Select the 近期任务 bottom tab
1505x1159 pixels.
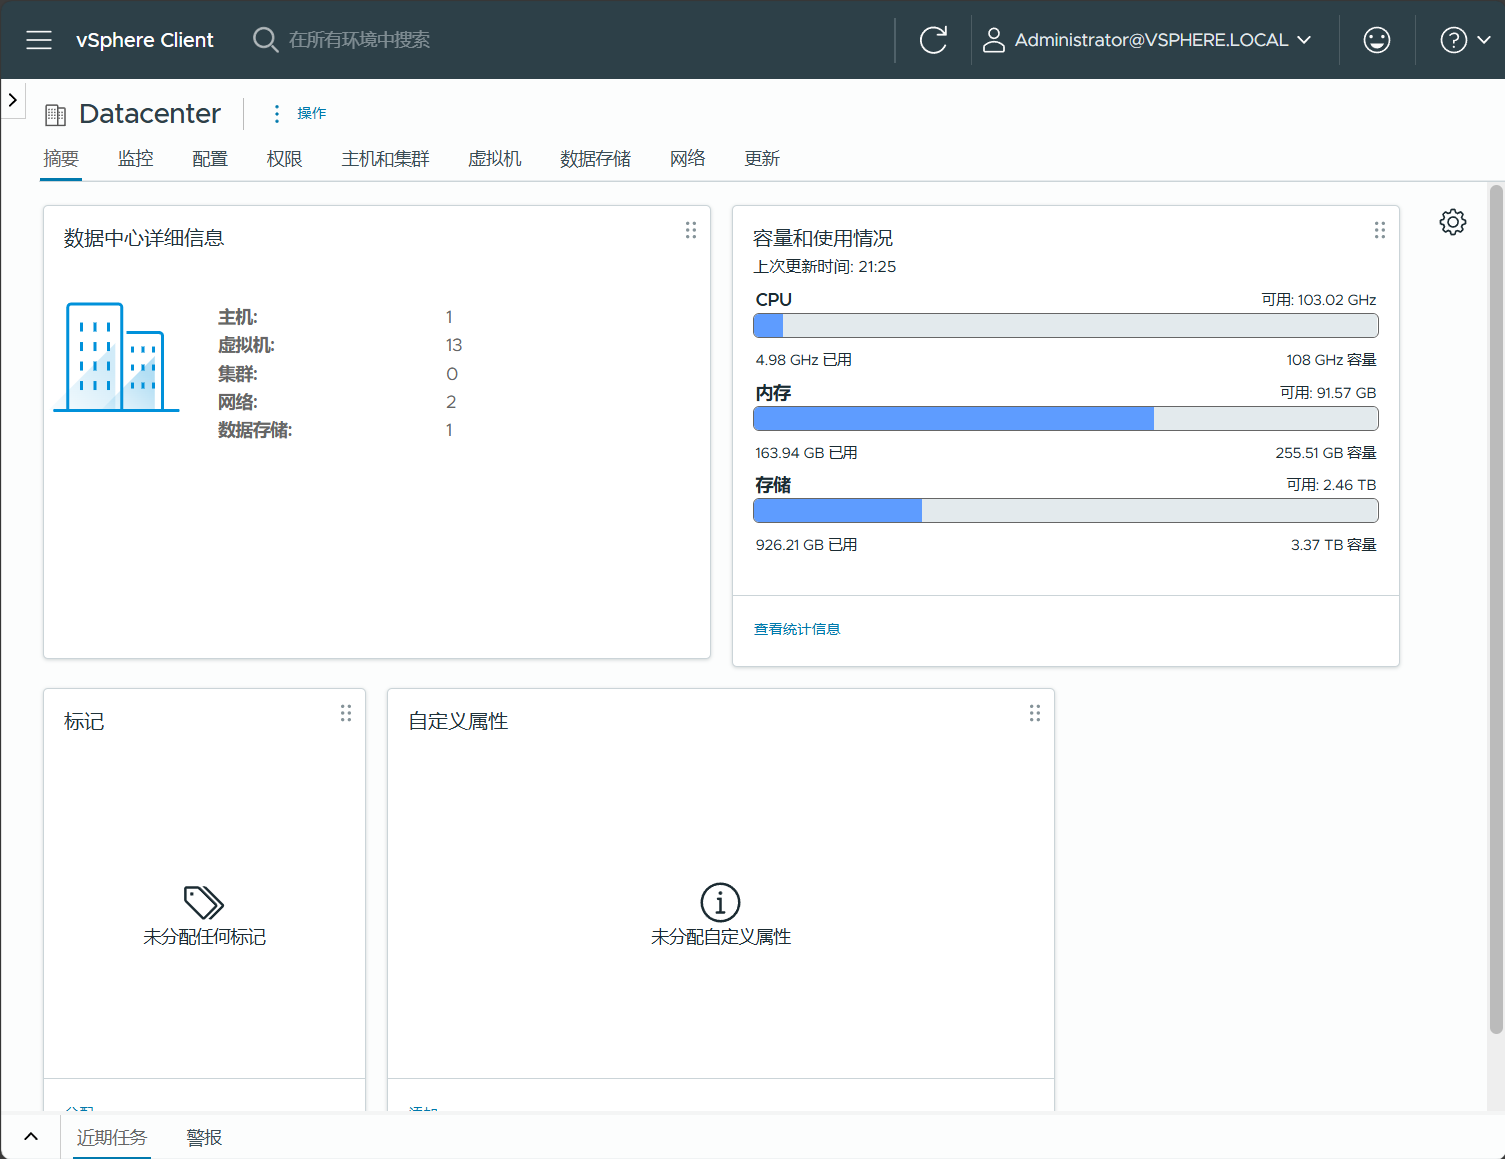click(112, 1137)
